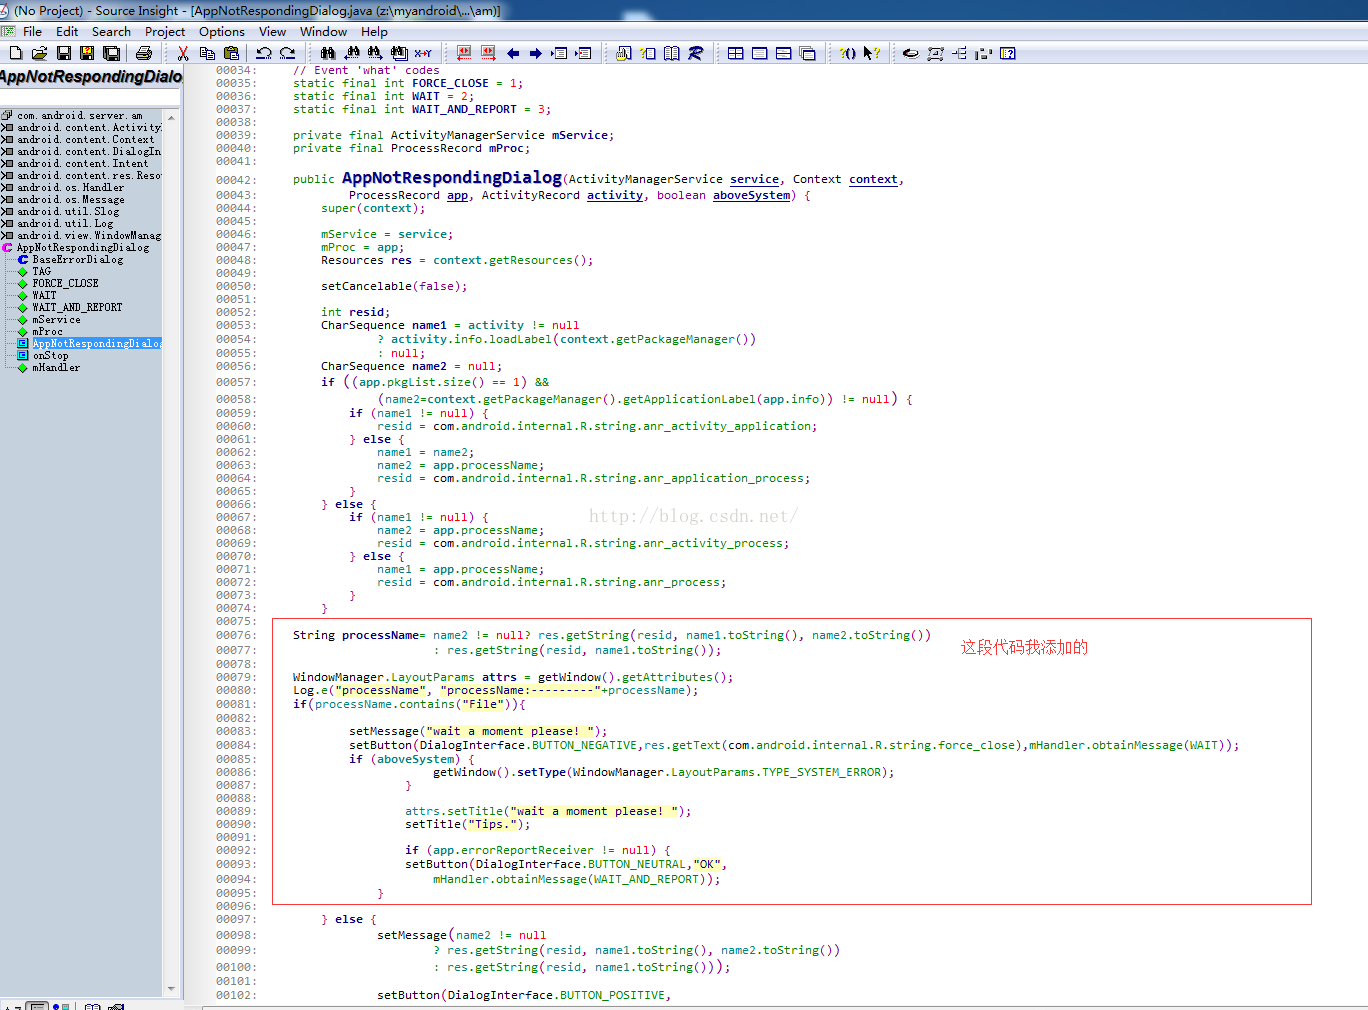The image size is (1368, 1010).
Task: Click the Save As icon with question mark
Action: click(x=87, y=53)
